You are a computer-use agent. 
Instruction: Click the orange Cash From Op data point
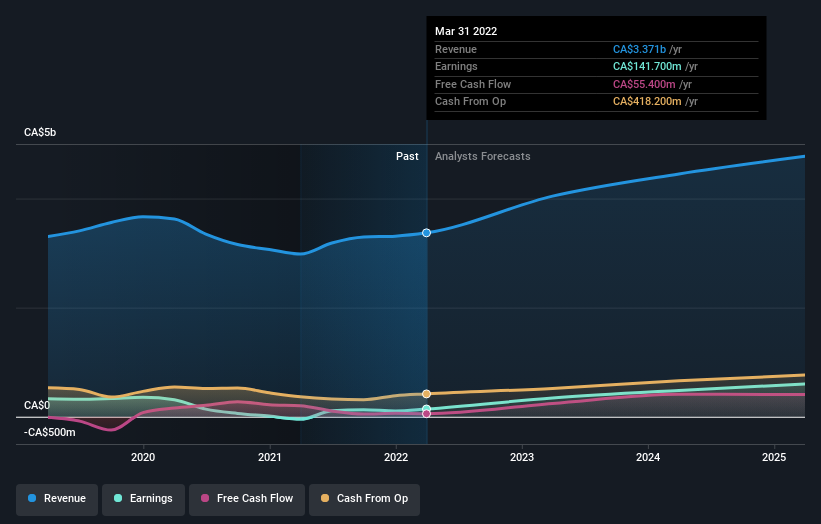(427, 394)
